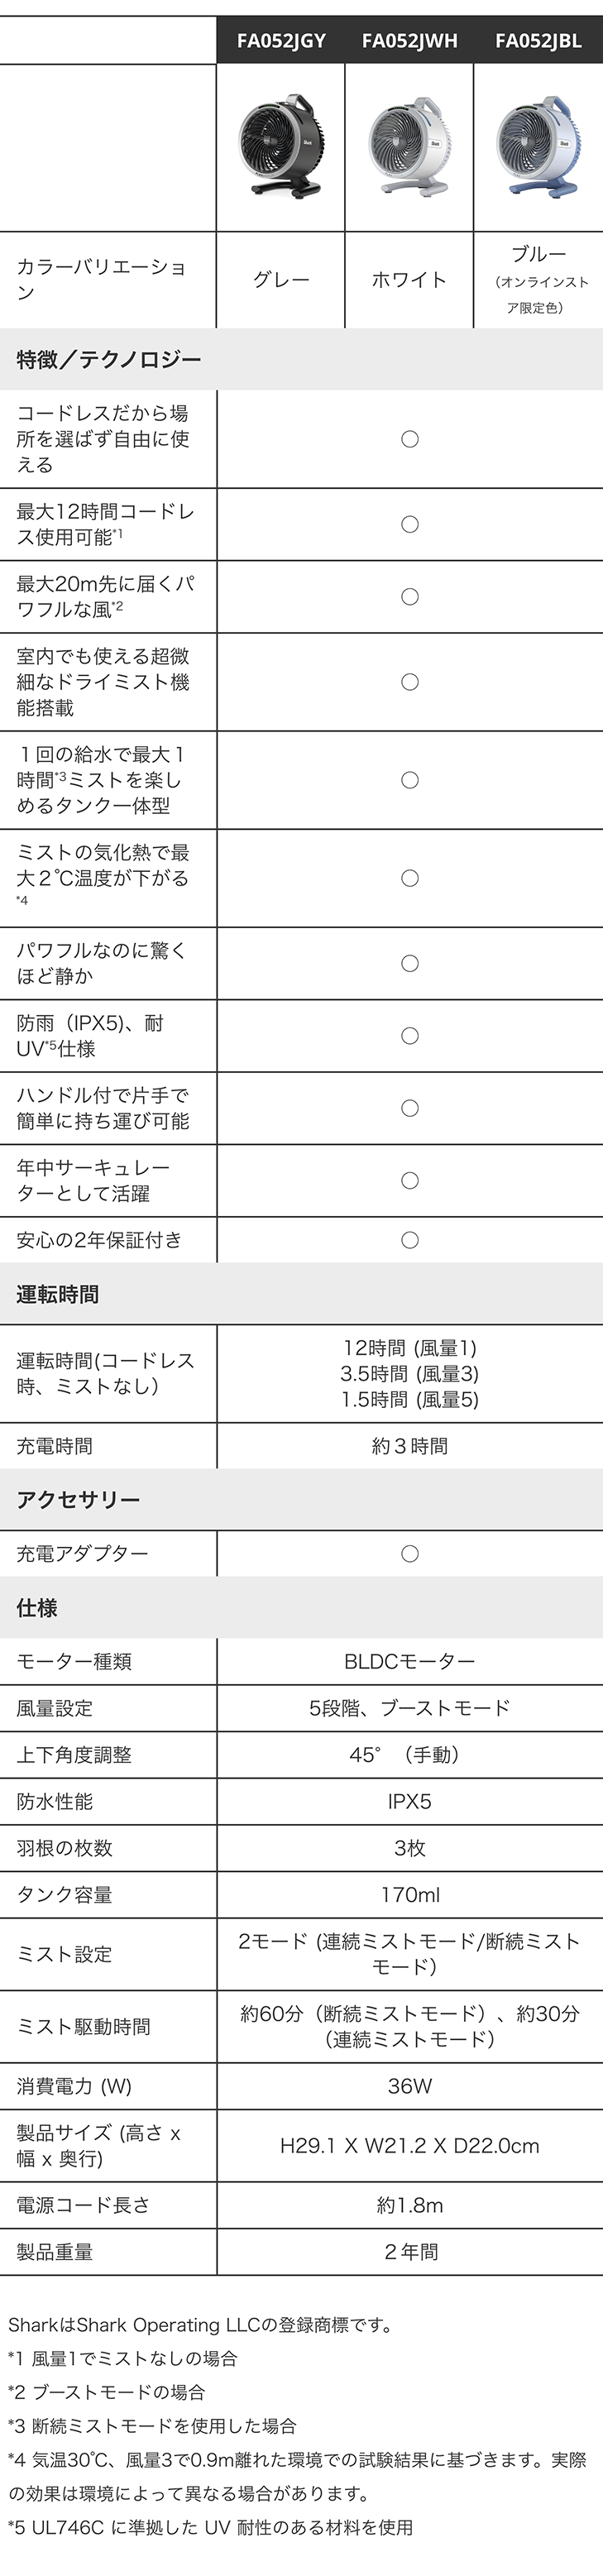The height and width of the screenshot is (2576, 603).
Task: Click the blue FA052JBL fan image
Action: click(538, 148)
